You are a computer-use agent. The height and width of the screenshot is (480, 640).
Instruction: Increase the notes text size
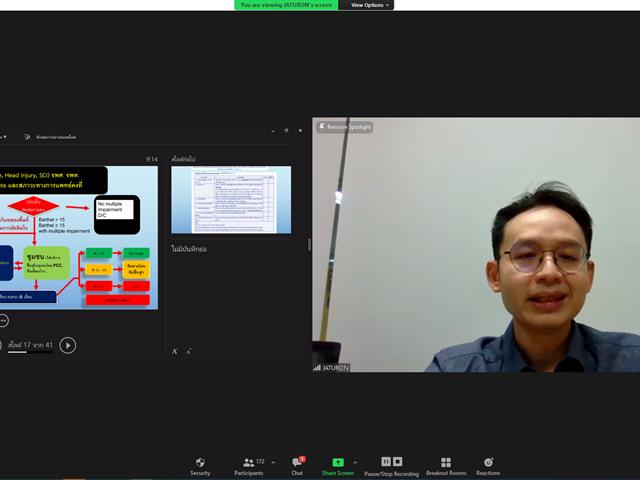175,351
